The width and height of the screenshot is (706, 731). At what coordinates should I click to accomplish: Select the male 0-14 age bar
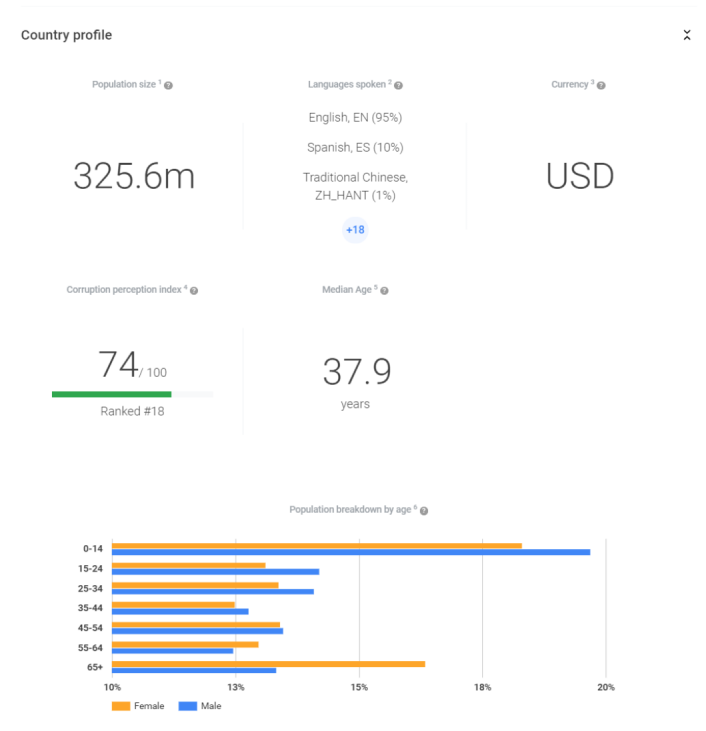click(x=350, y=552)
